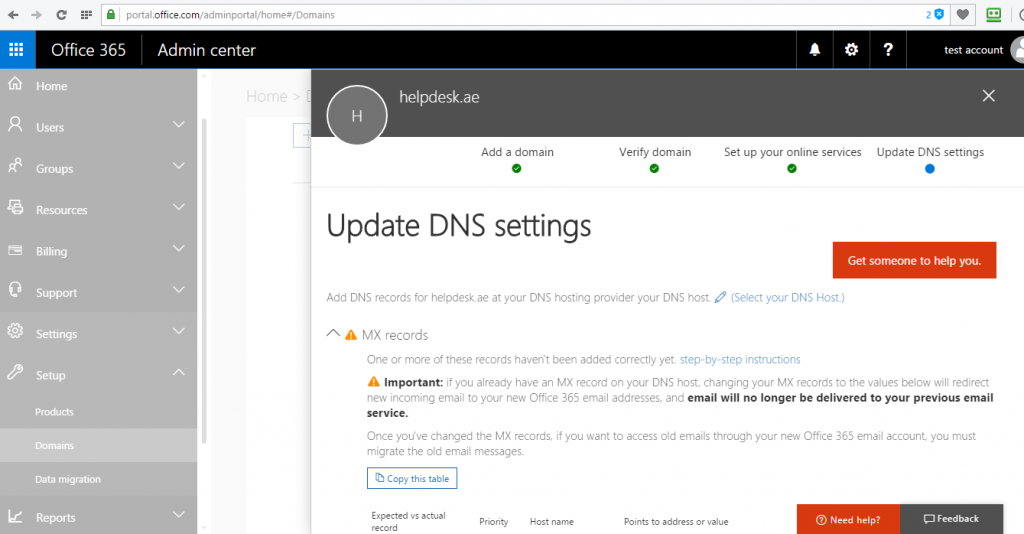Open the help question mark menu
Image resolution: width=1024 pixels, height=534 pixels.
(x=888, y=50)
